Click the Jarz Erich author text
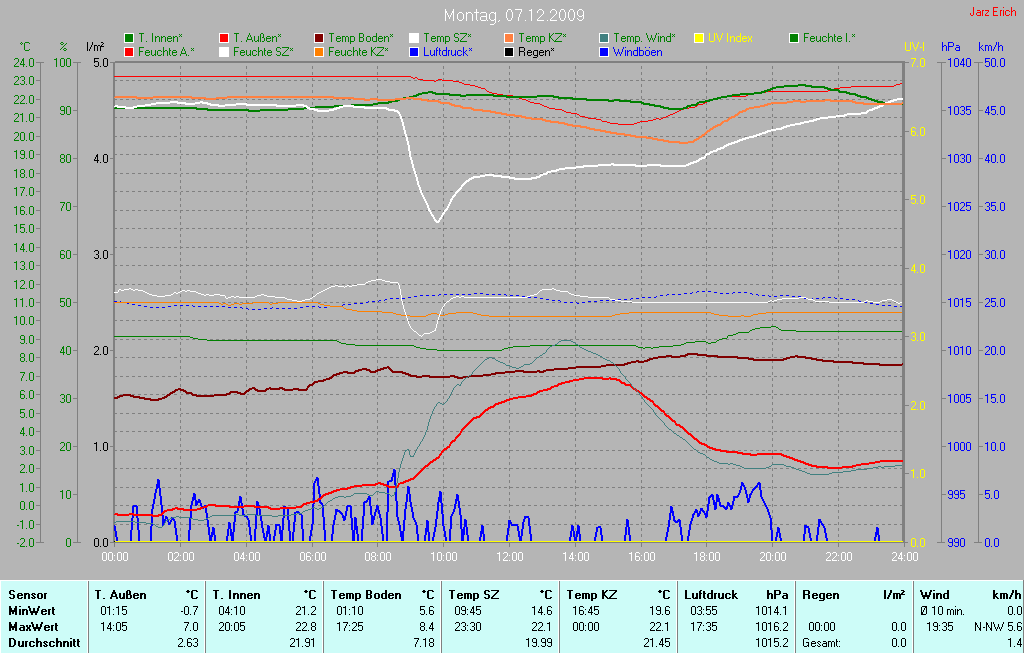The width and height of the screenshot is (1024, 653). point(993,12)
